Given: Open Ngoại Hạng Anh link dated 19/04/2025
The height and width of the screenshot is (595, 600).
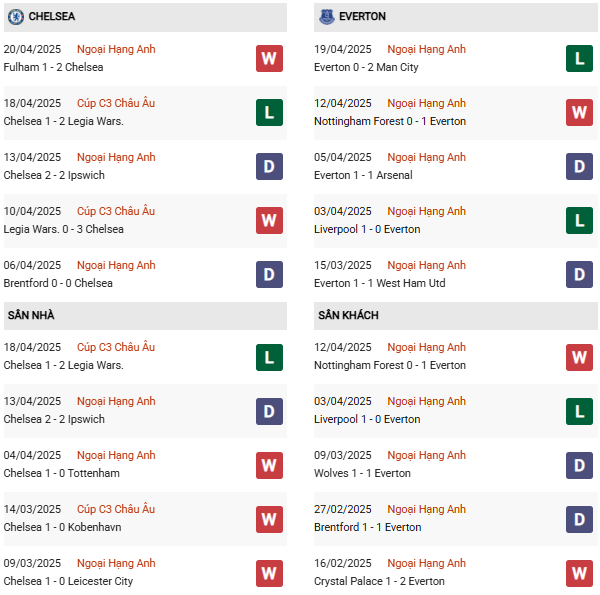Looking at the screenshot, I should (427, 49).
